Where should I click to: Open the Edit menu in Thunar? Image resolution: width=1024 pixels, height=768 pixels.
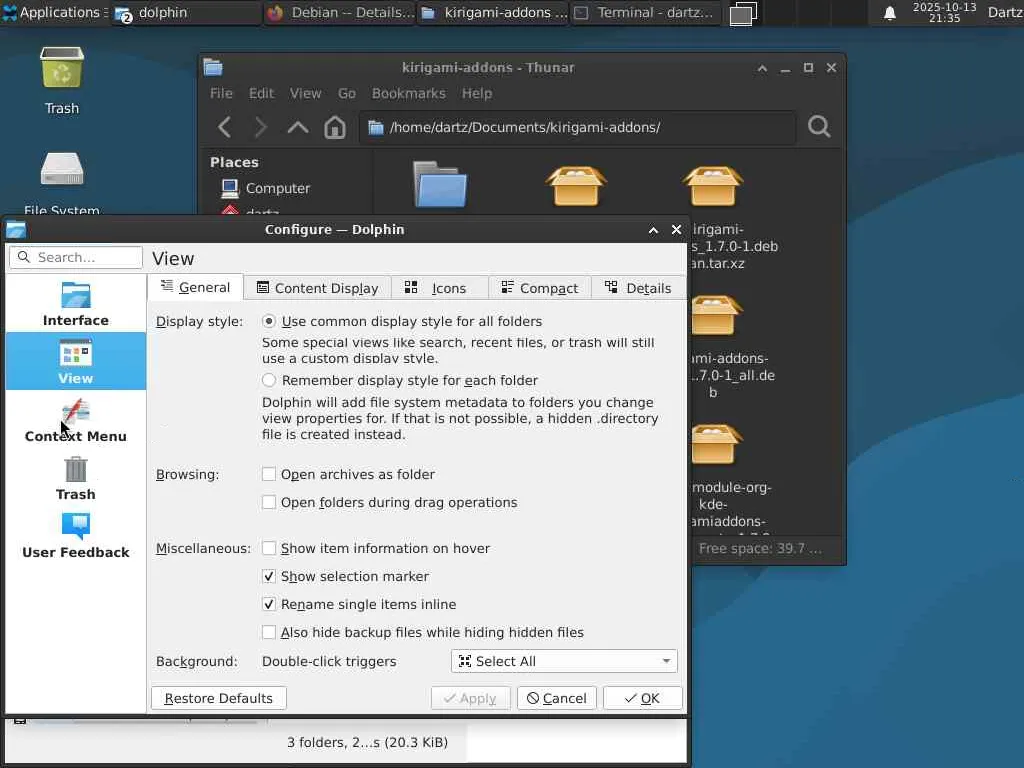point(261,93)
